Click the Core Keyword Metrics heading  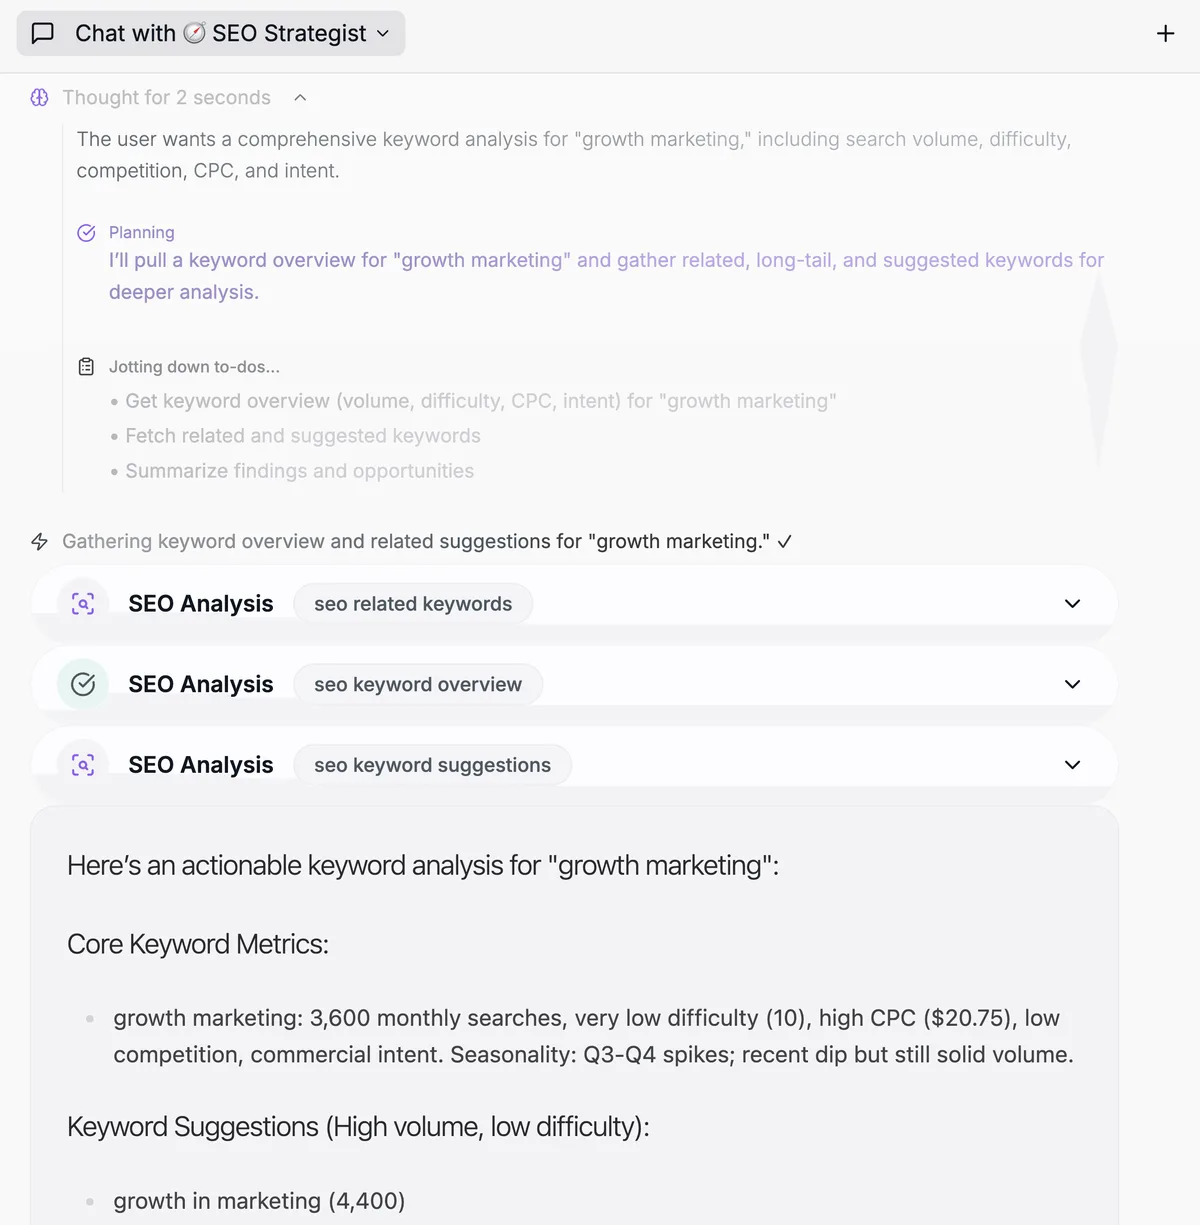click(x=198, y=944)
